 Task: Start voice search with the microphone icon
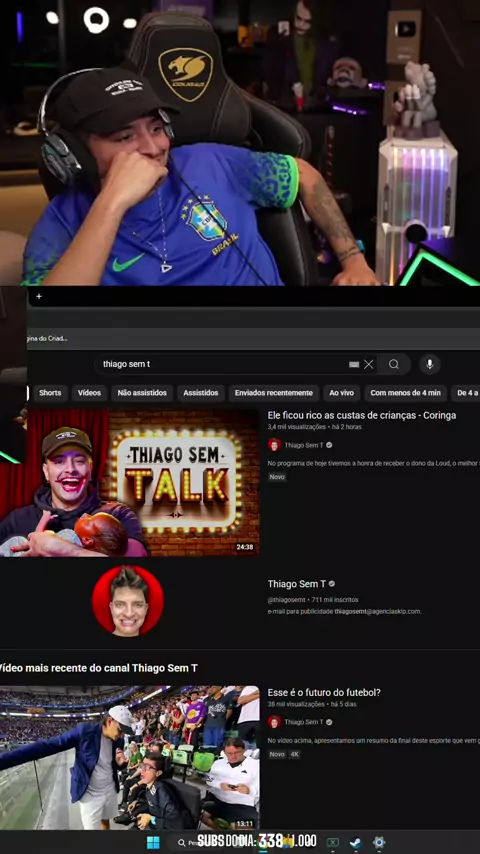[x=430, y=364]
